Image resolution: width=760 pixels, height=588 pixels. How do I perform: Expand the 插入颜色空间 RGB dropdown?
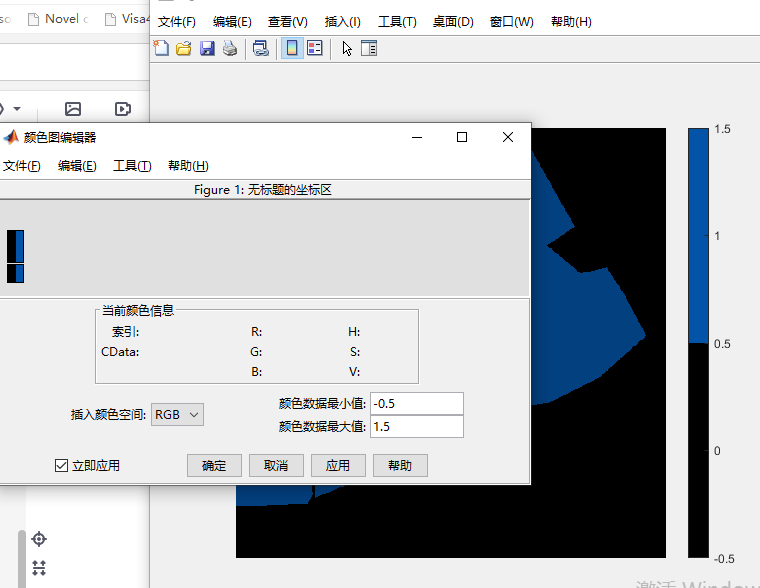(x=177, y=415)
